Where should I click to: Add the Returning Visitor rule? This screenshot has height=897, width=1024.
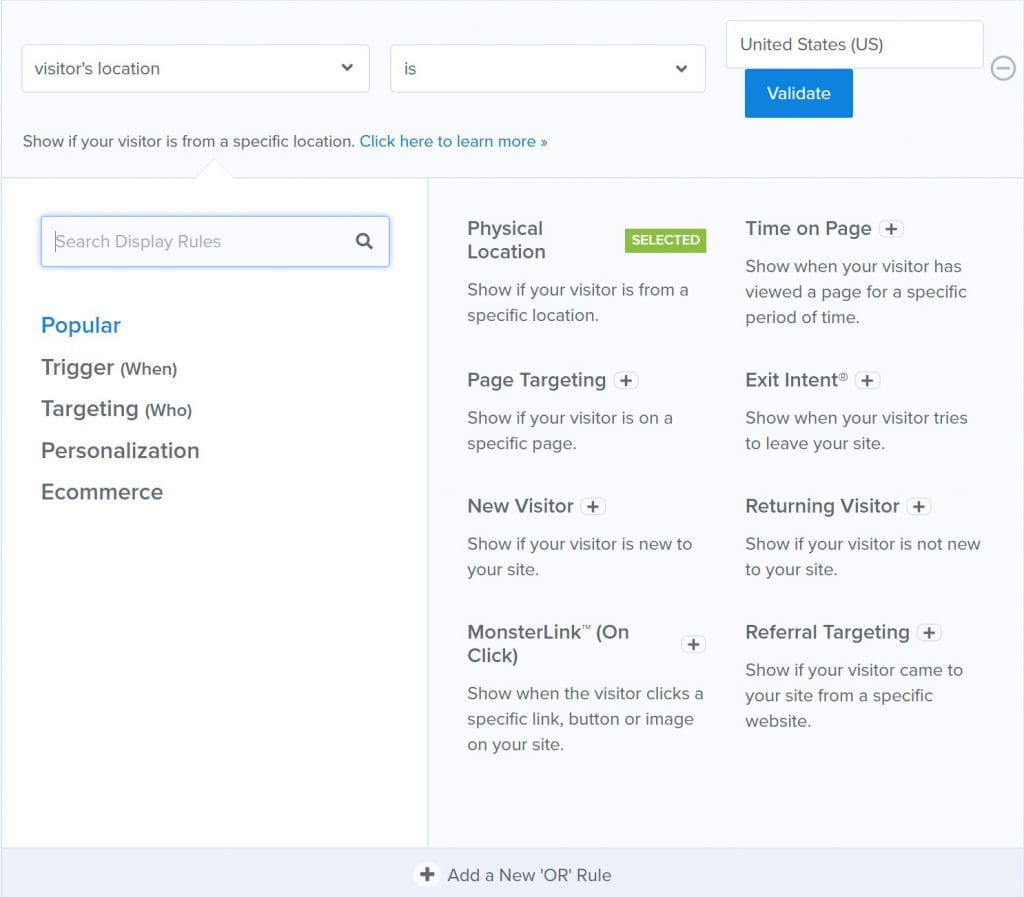pyautogui.click(x=919, y=506)
